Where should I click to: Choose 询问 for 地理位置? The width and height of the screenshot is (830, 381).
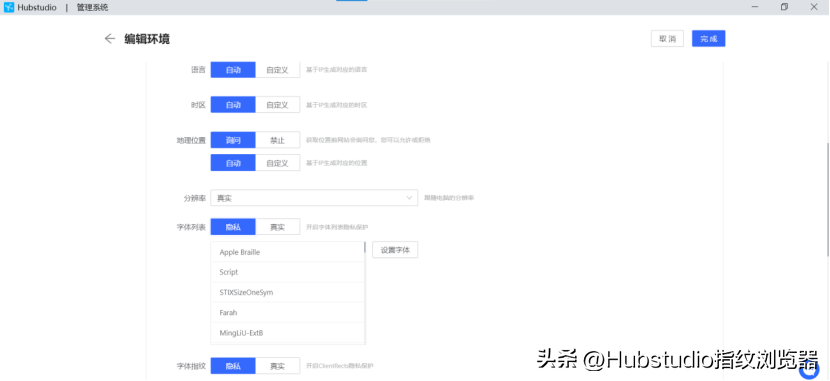(233, 140)
